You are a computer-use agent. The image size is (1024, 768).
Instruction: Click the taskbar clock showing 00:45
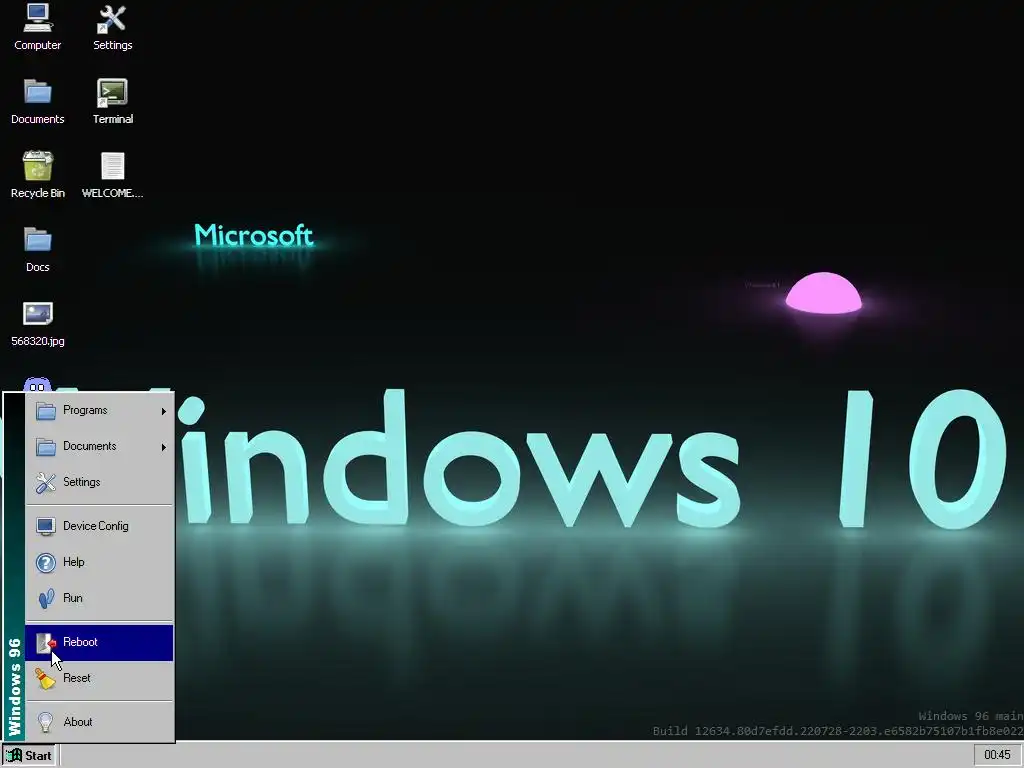pos(997,755)
